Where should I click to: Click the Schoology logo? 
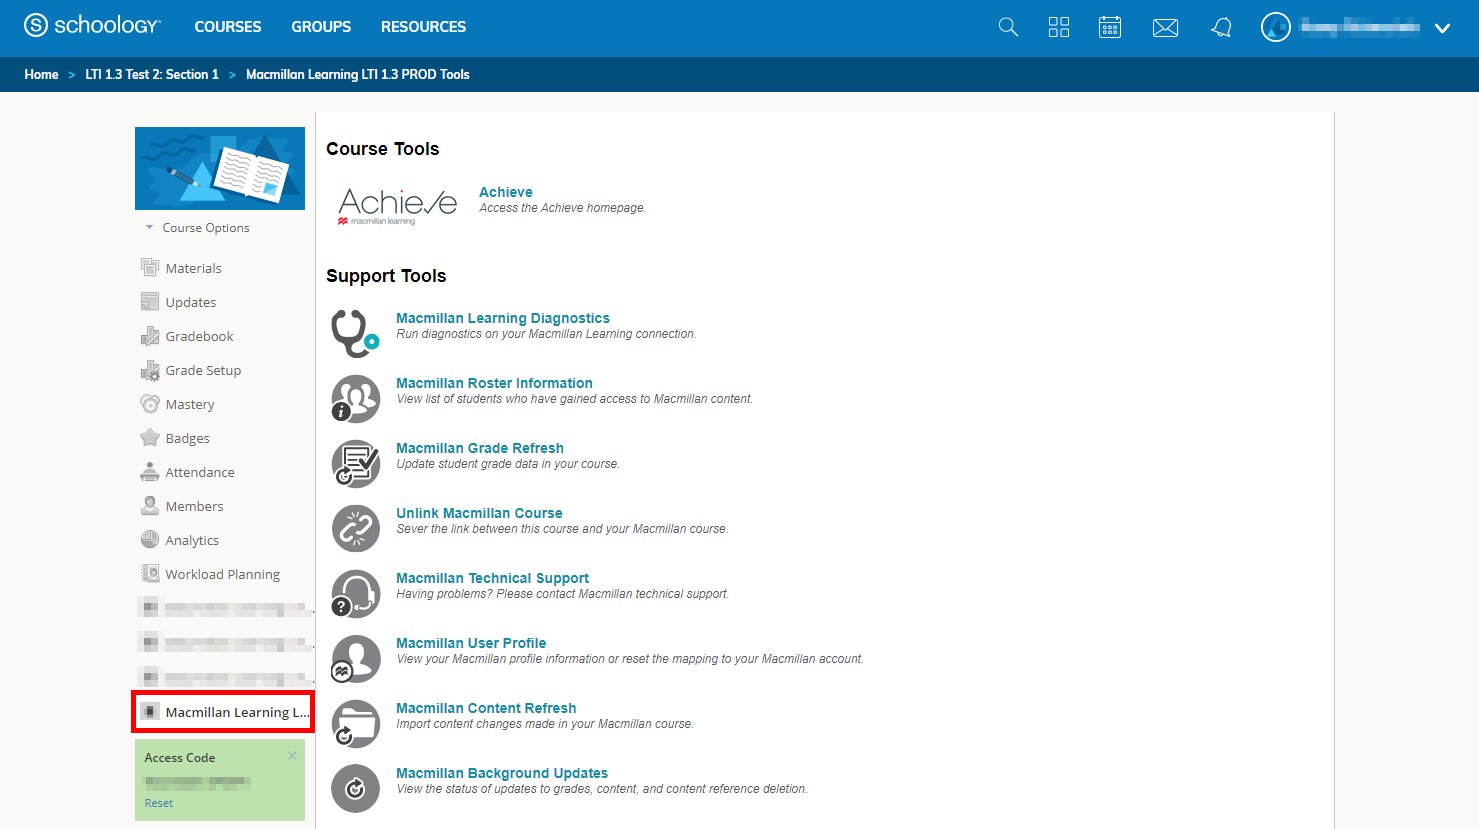92,25
